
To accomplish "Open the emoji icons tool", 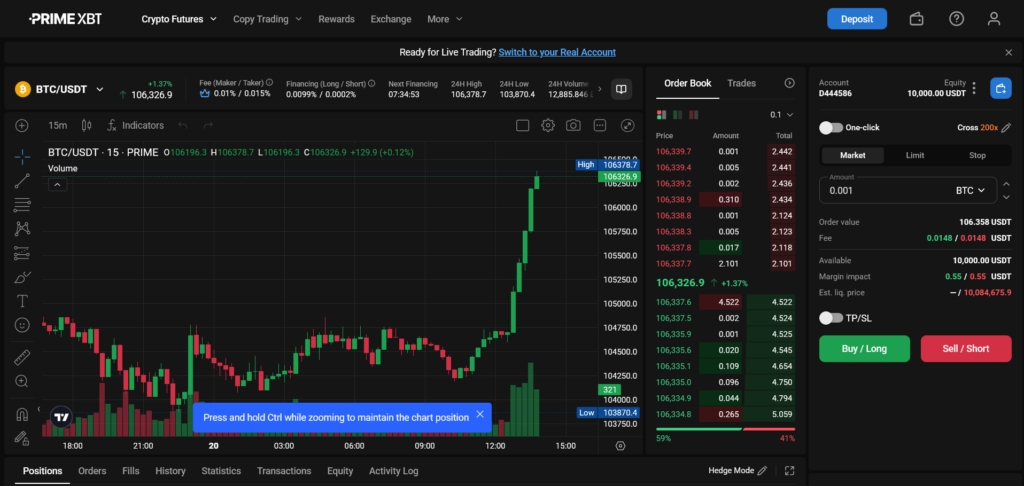I will click(22, 325).
